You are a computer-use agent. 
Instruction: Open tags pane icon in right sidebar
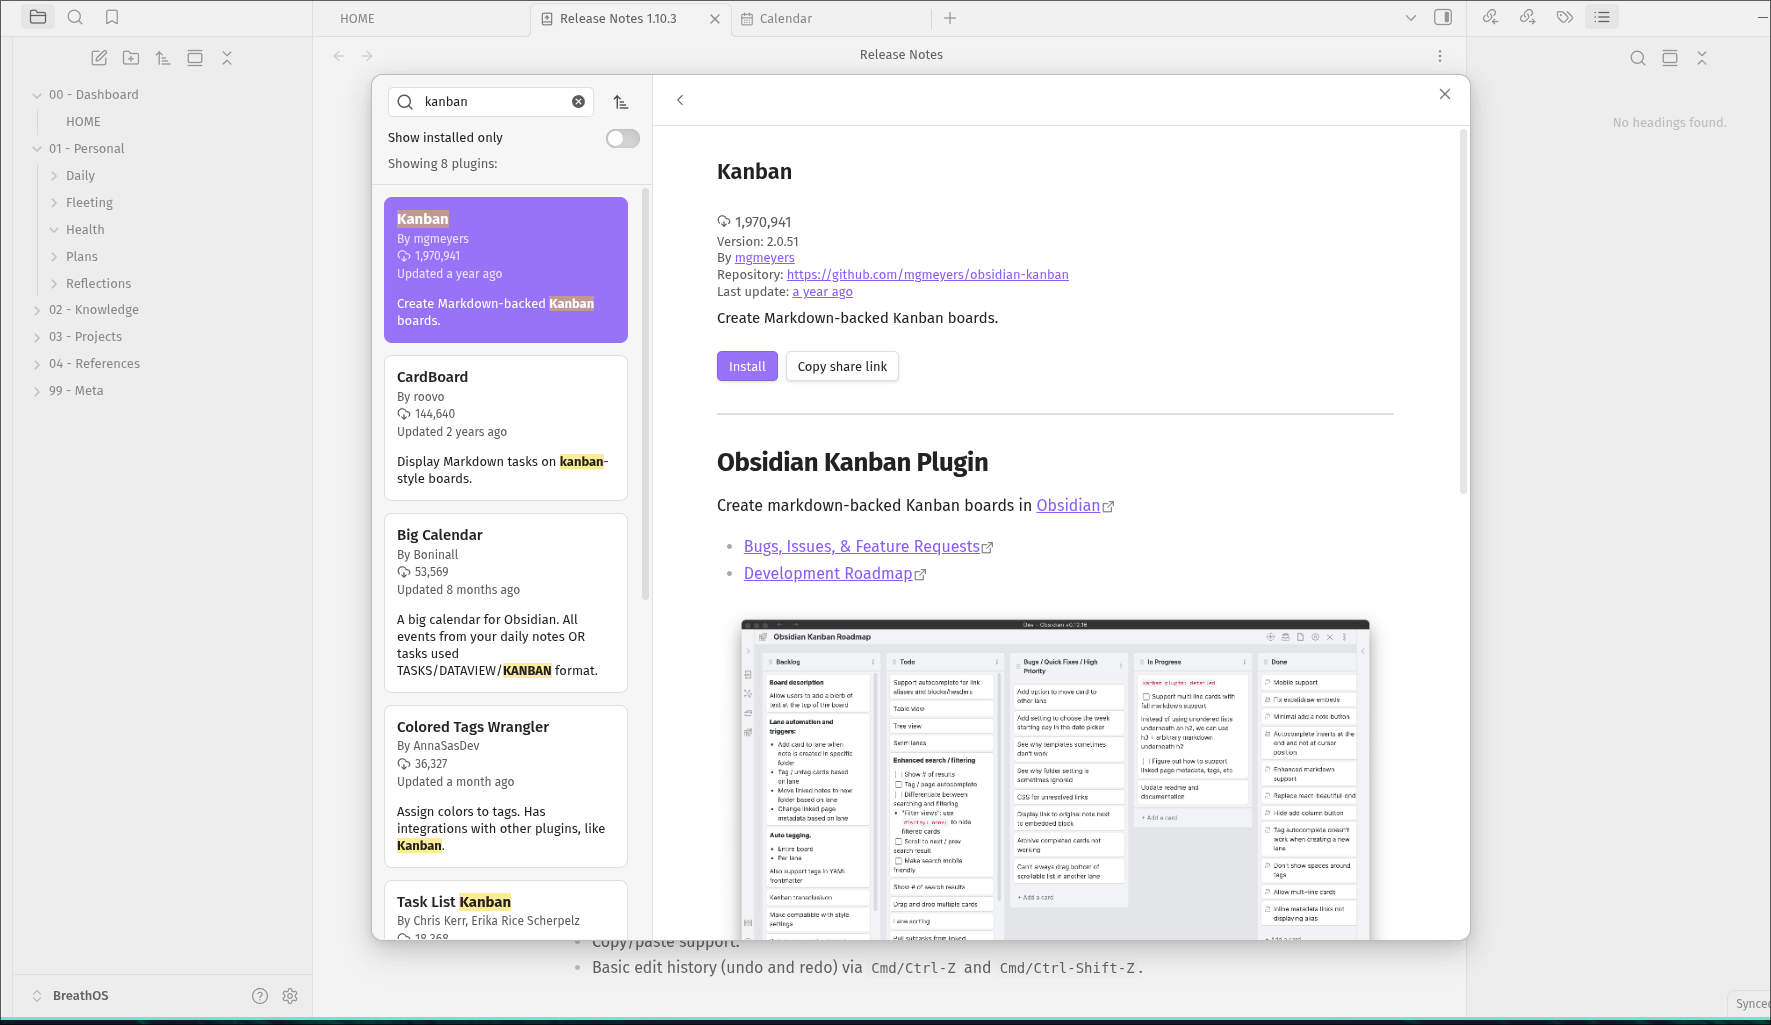[x=1565, y=17]
